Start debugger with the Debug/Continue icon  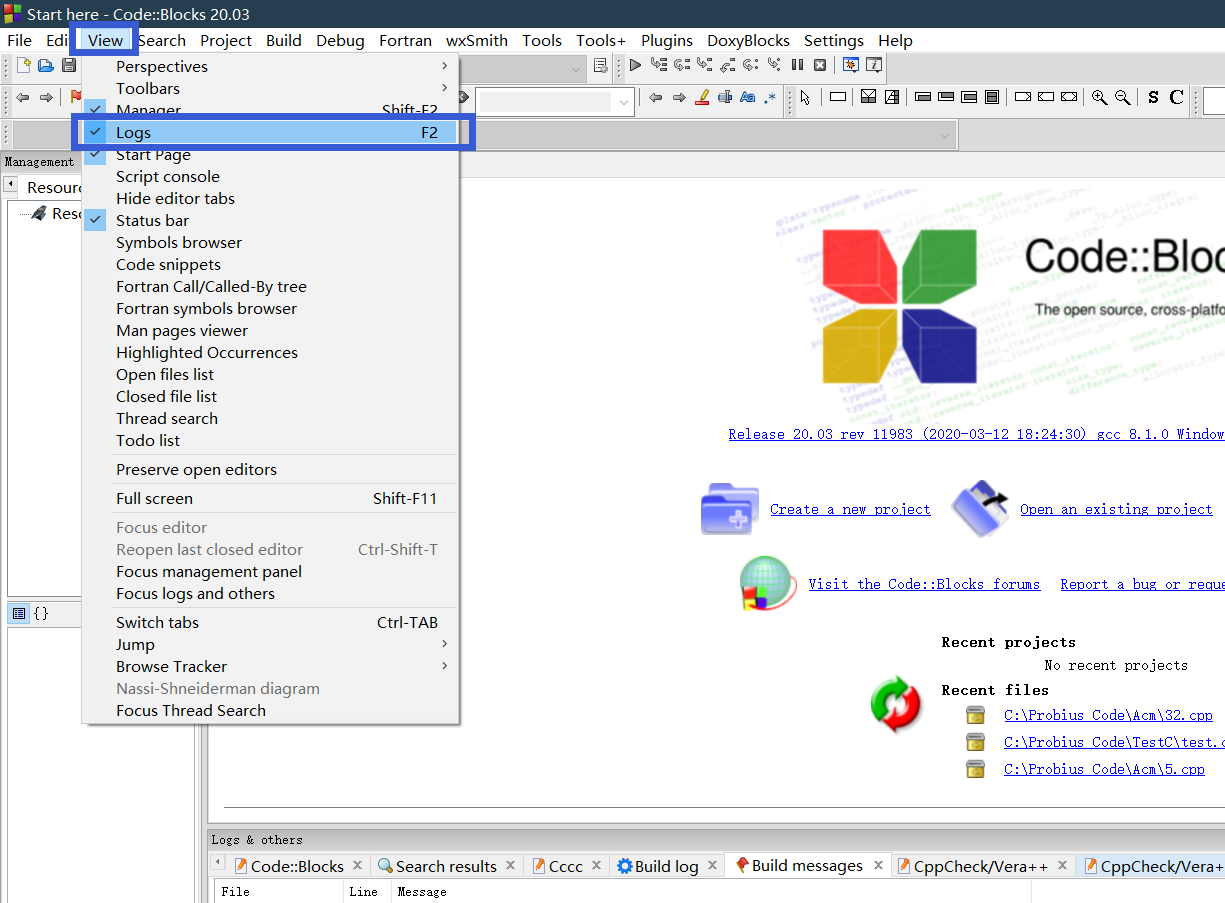click(635, 65)
